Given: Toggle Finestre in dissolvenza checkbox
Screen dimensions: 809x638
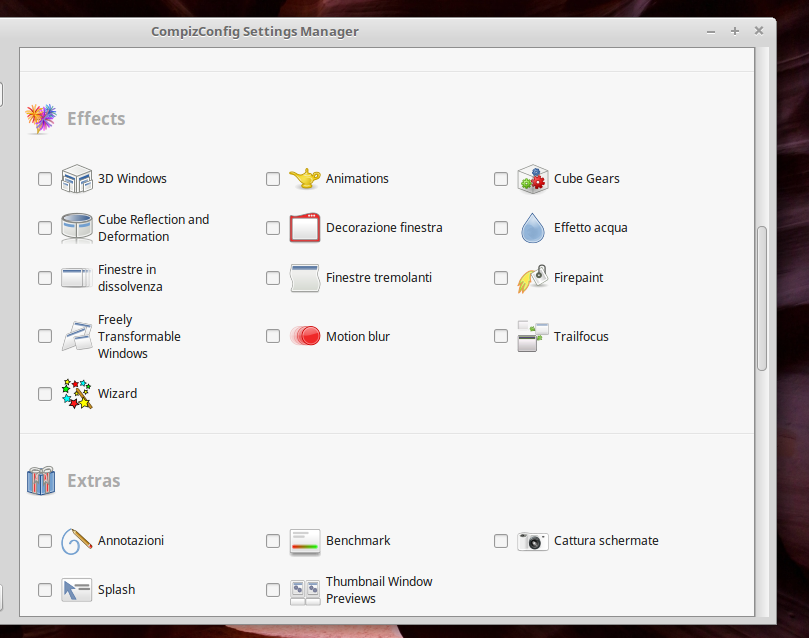Looking at the screenshot, I should (x=45, y=278).
